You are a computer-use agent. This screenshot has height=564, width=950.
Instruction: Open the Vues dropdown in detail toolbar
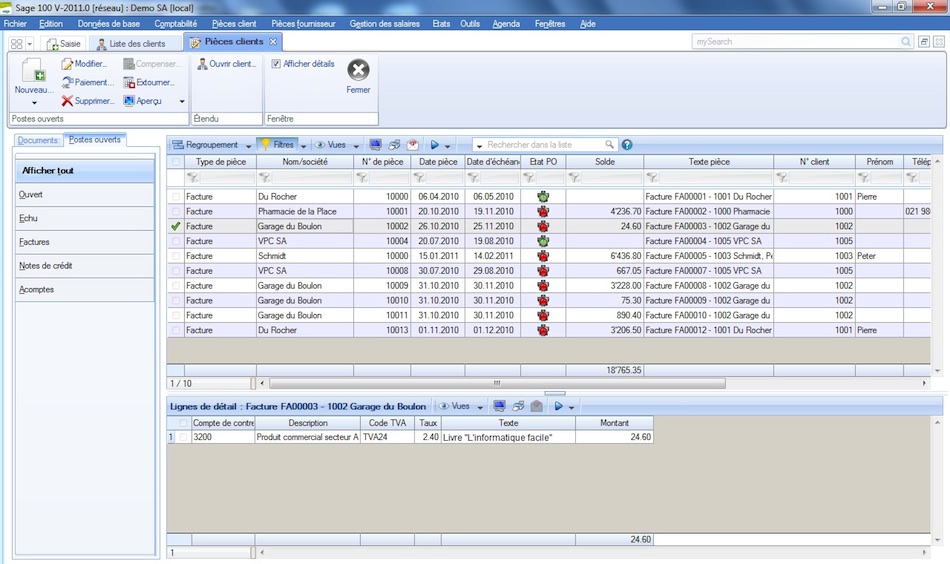point(480,406)
